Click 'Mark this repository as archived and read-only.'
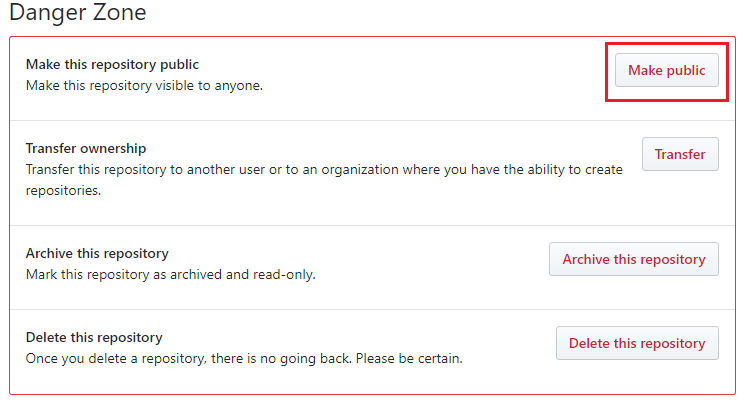745x404 pixels. 171,274
